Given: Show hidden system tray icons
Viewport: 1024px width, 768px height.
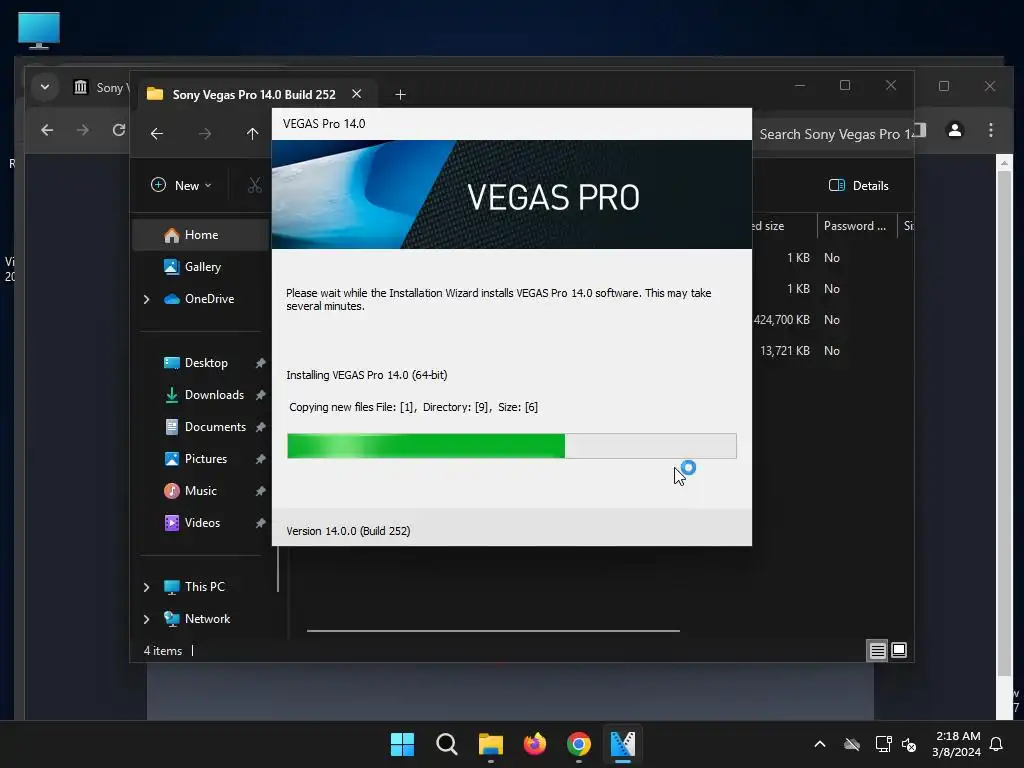Looking at the screenshot, I should click(820, 744).
